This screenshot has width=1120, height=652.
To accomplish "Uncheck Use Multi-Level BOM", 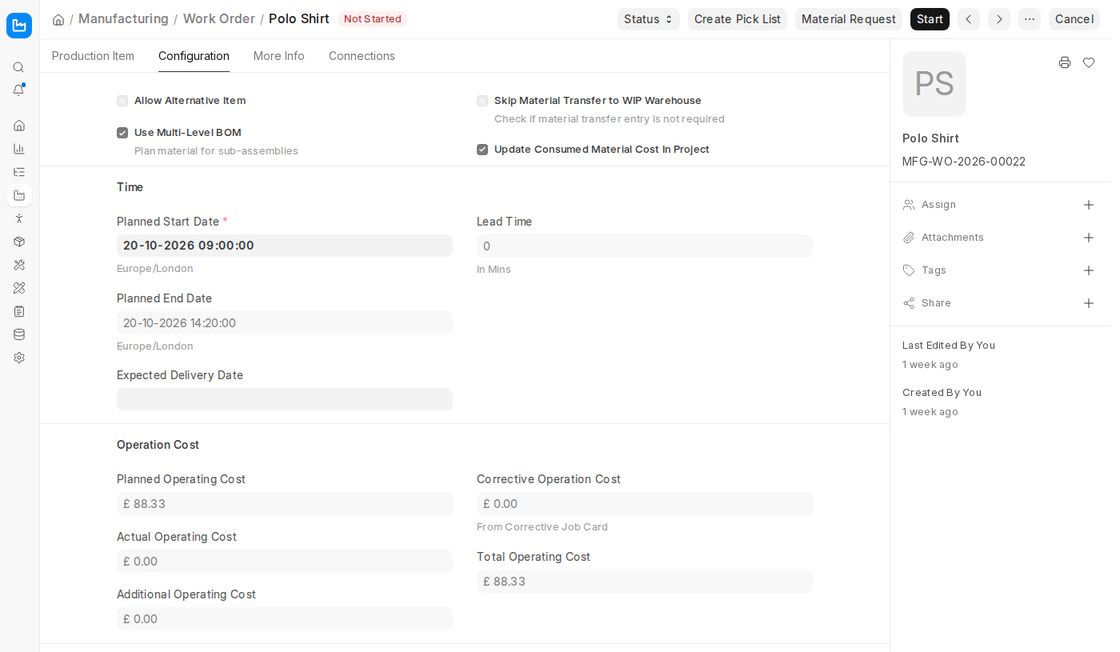I will click(x=122, y=133).
